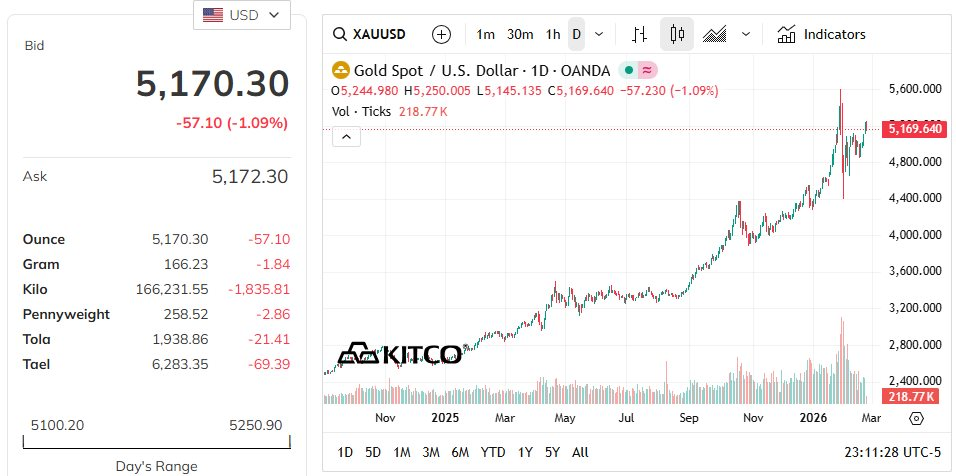This screenshot has height=476, width=956.
Task: Open the USD currency dropdown
Action: [242, 15]
